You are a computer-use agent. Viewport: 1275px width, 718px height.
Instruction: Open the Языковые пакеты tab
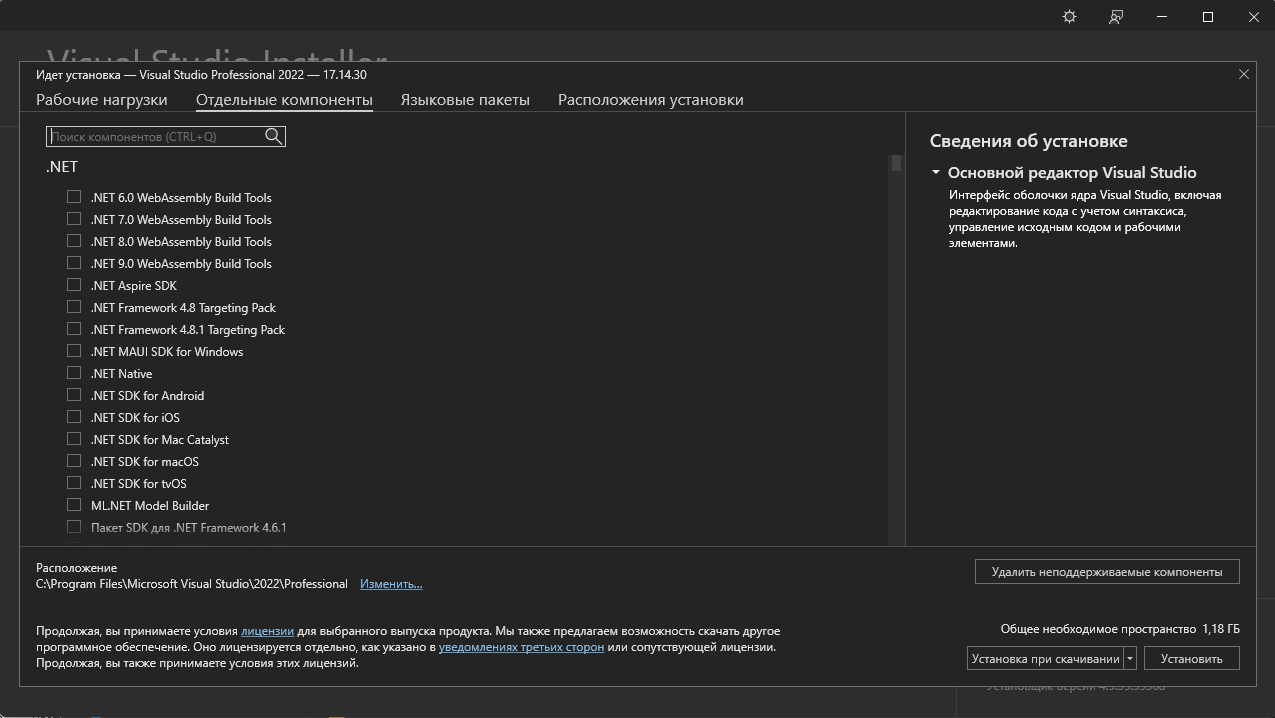tap(465, 100)
